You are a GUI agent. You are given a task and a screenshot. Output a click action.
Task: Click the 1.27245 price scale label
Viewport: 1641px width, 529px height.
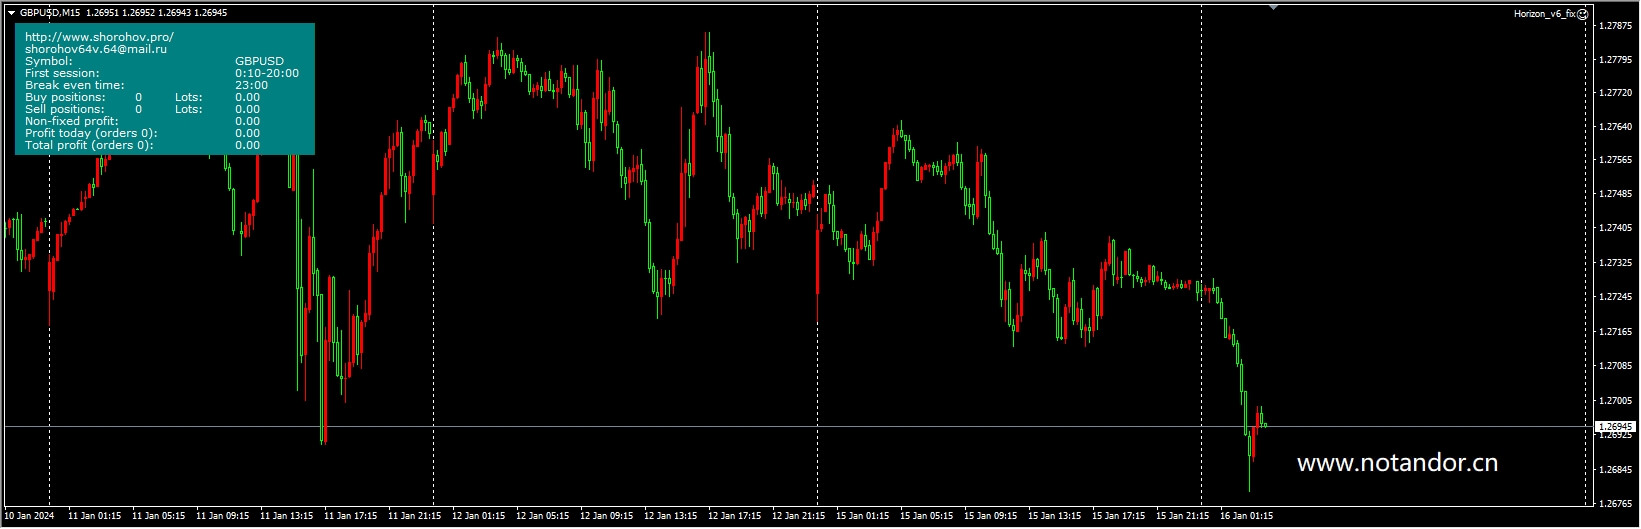tap(1616, 297)
